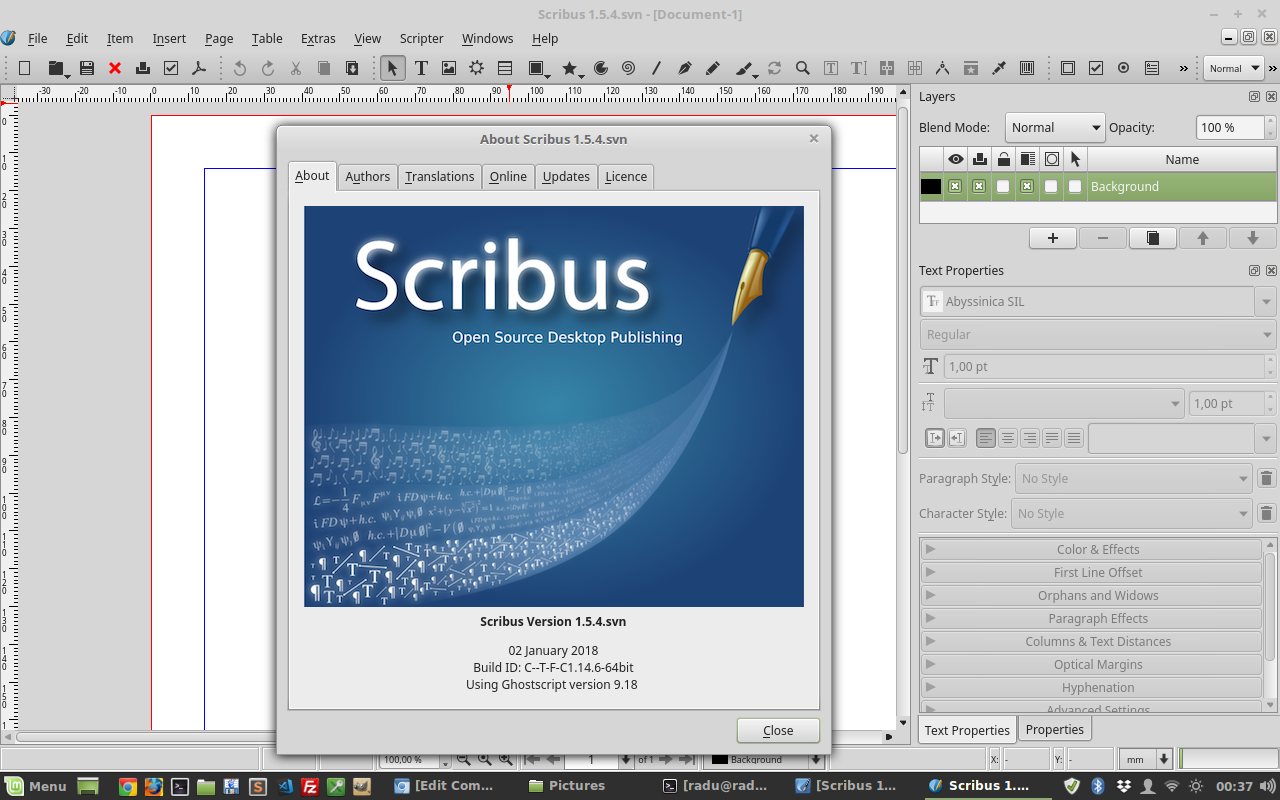1280x800 pixels.
Task: Select the Copy Item Properties tool
Action: point(970,68)
